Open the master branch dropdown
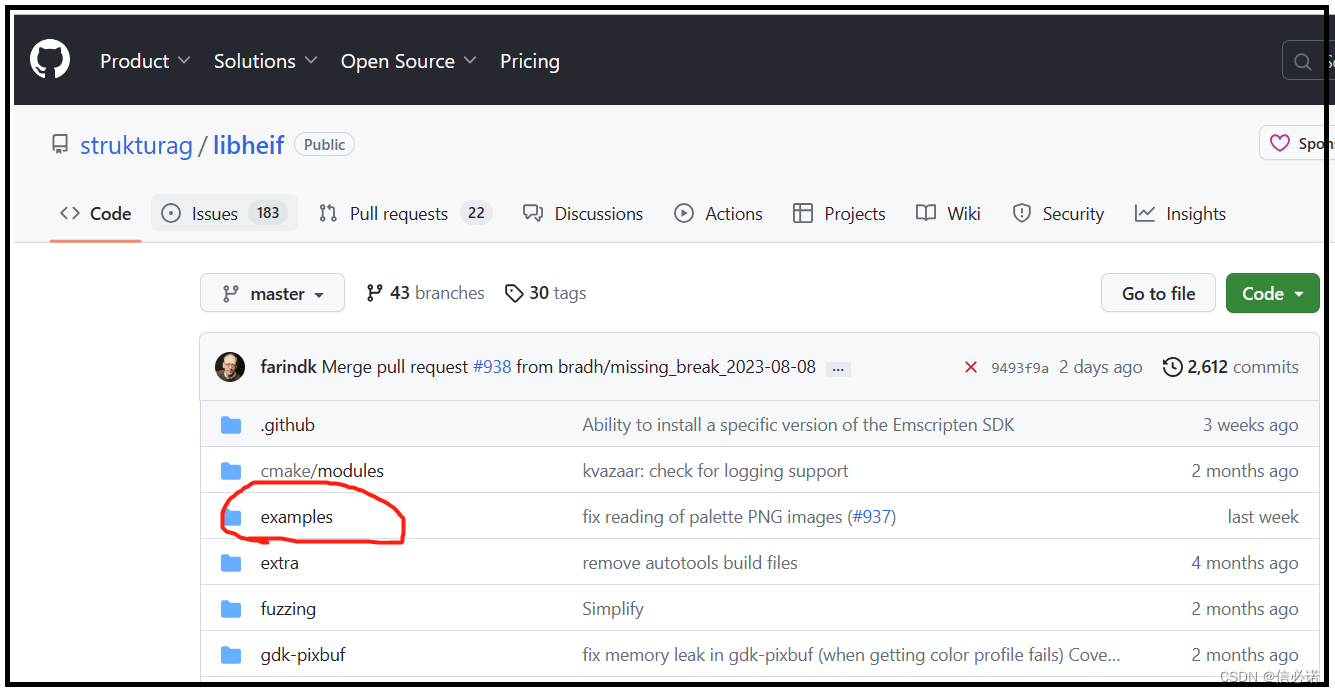This screenshot has width=1335, height=693. pyautogui.click(x=272, y=293)
